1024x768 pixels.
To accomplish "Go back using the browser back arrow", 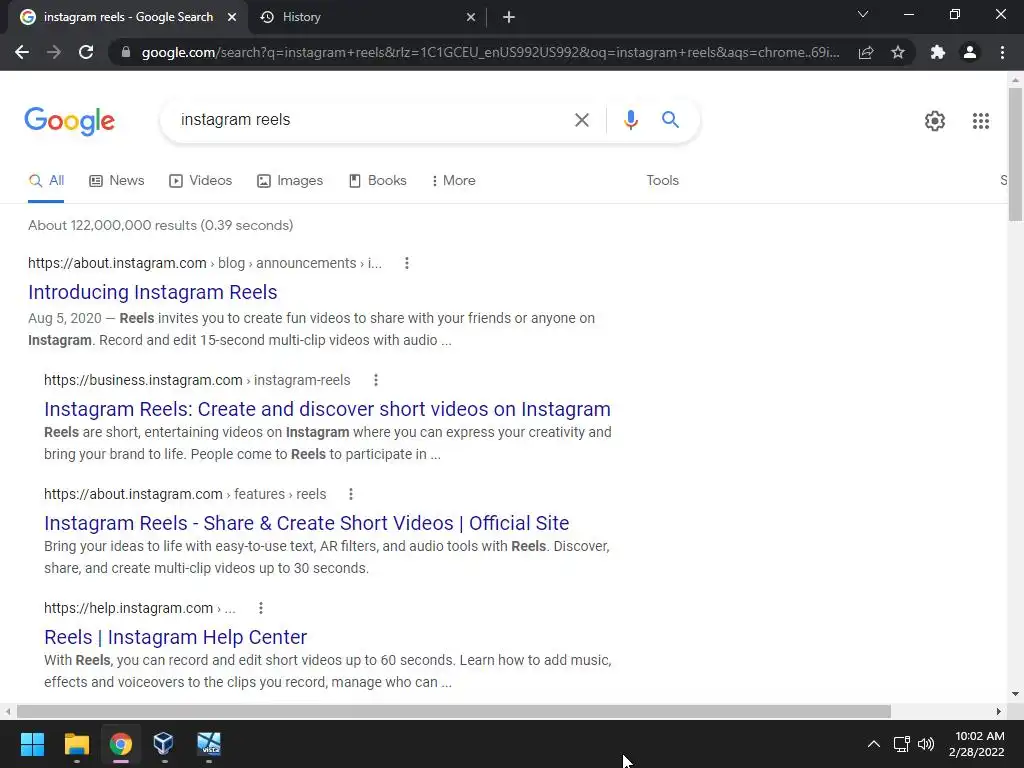I will click(22, 52).
